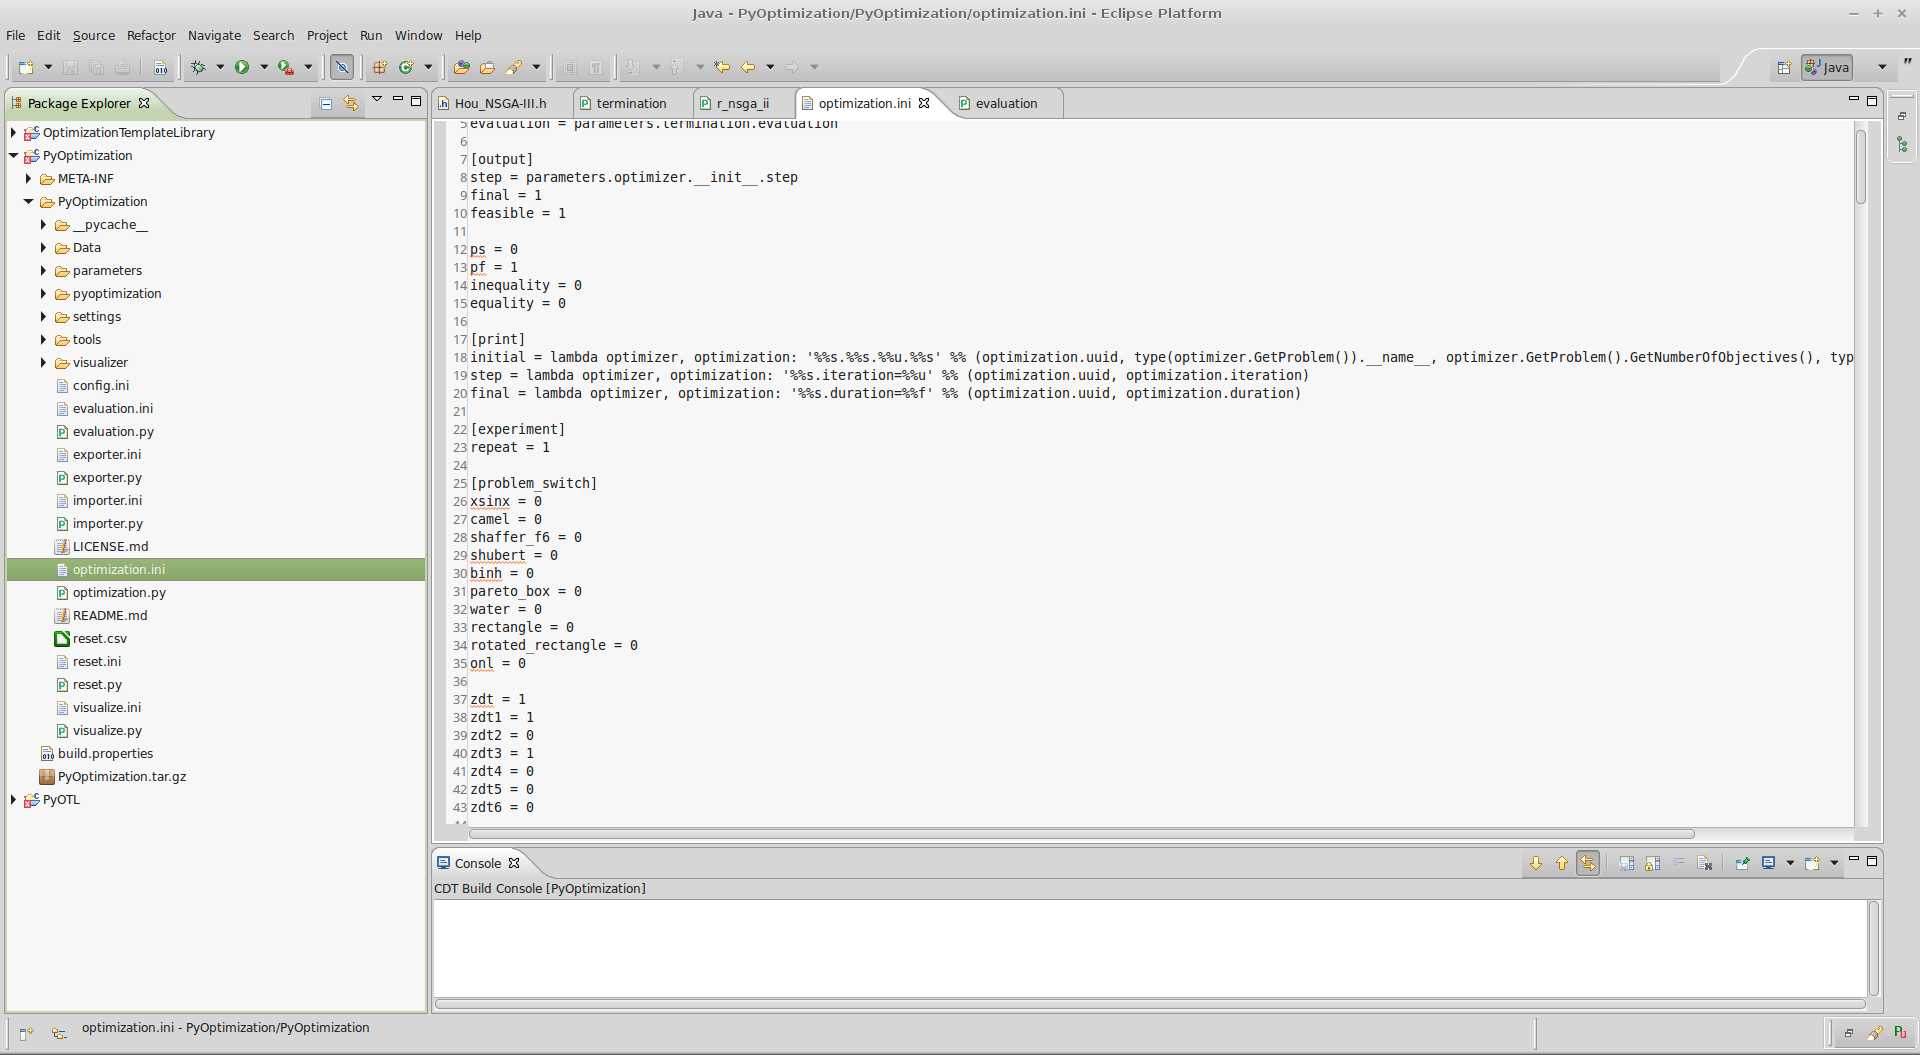Minimize the Console view
This screenshot has height=1055, width=1920.
[1853, 860]
